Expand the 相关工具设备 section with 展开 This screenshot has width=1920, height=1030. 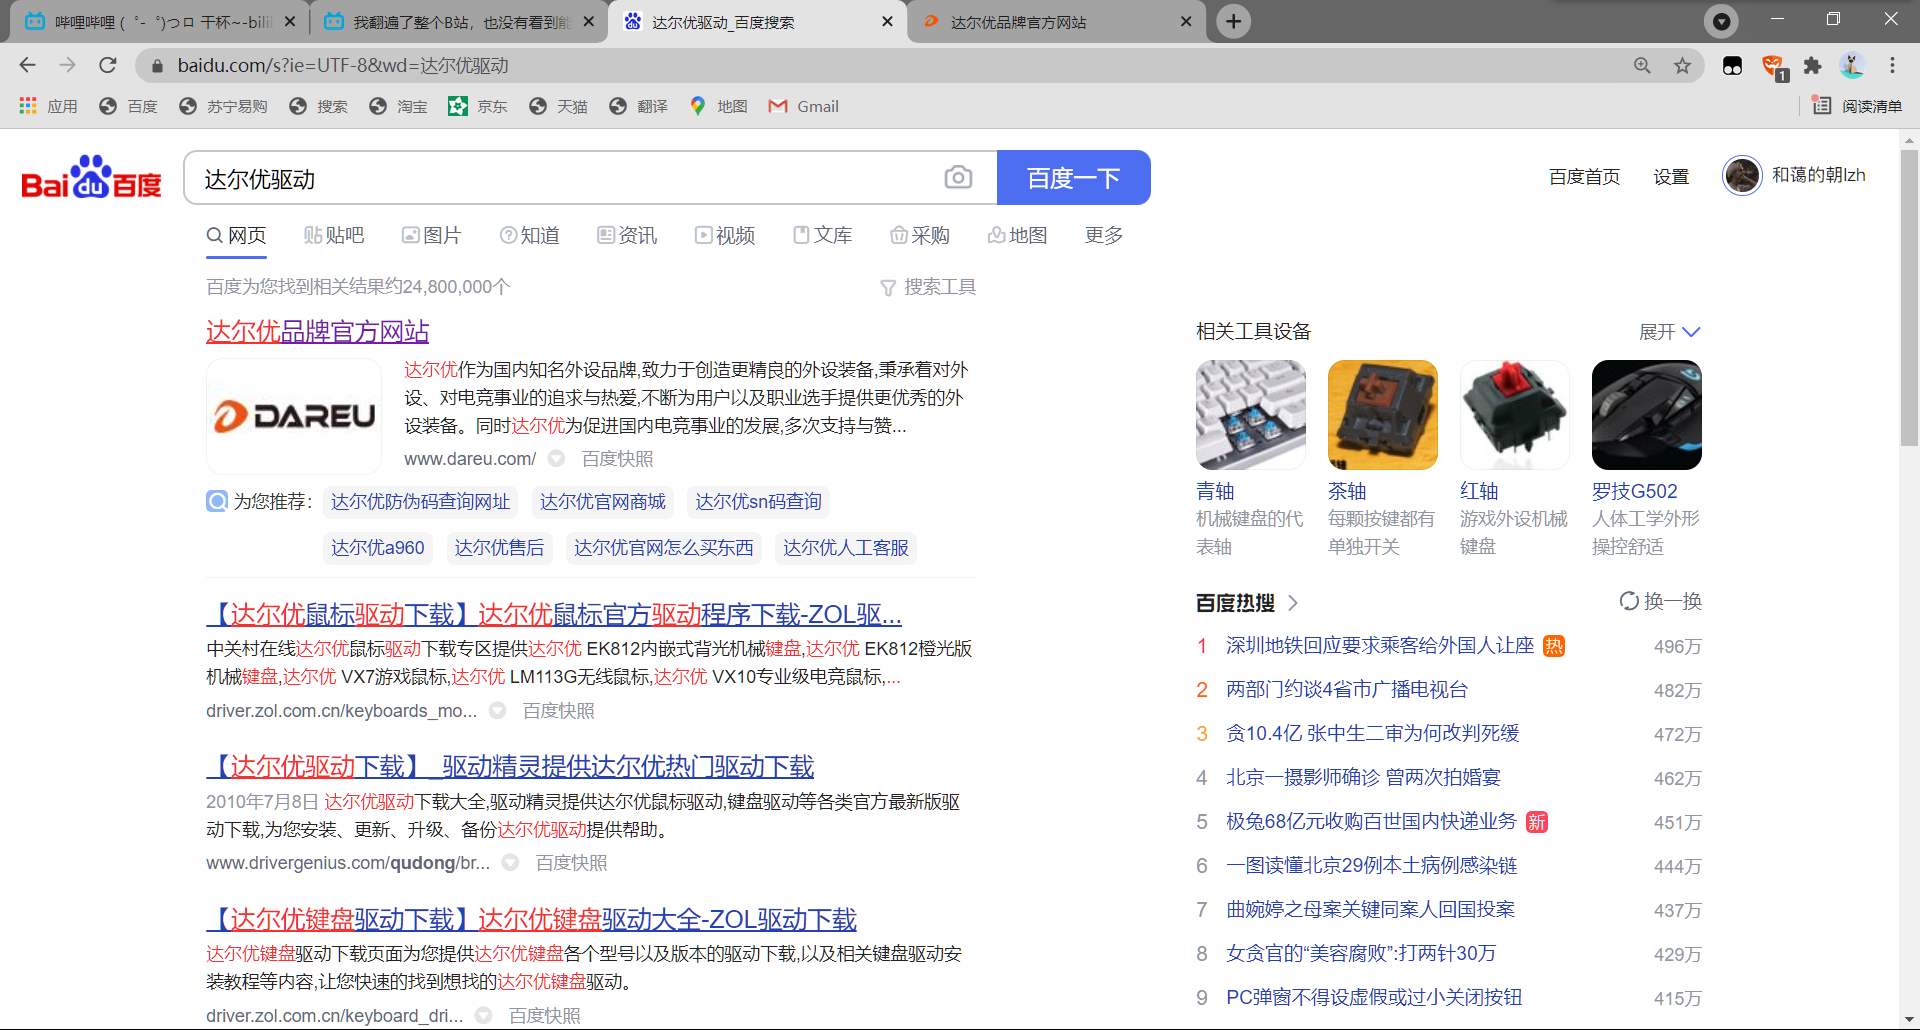[1670, 332]
